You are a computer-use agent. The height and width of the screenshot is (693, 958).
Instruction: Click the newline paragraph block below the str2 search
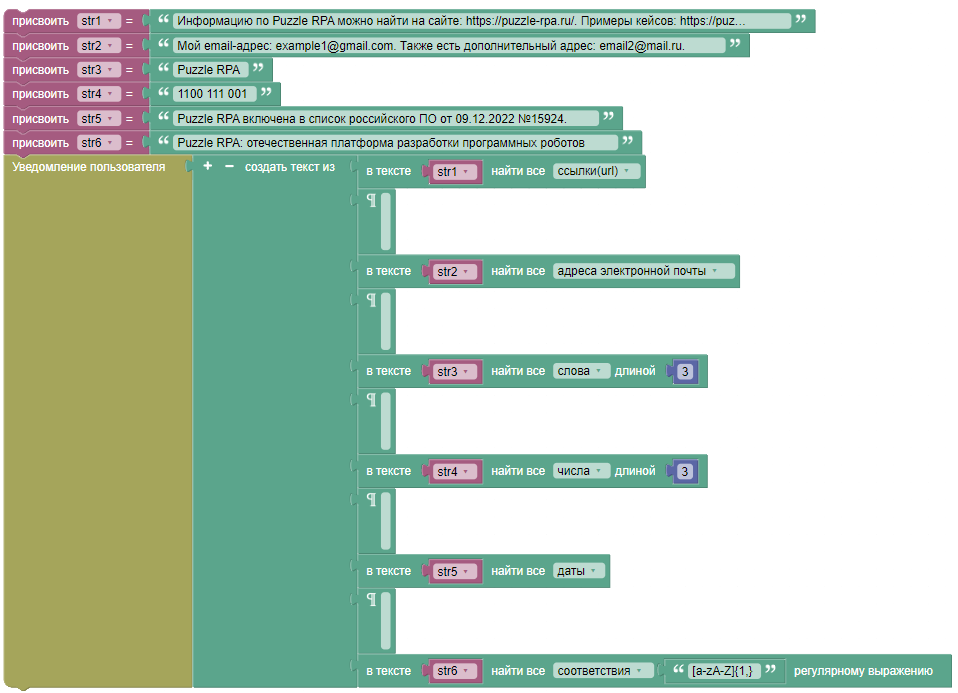[377, 321]
